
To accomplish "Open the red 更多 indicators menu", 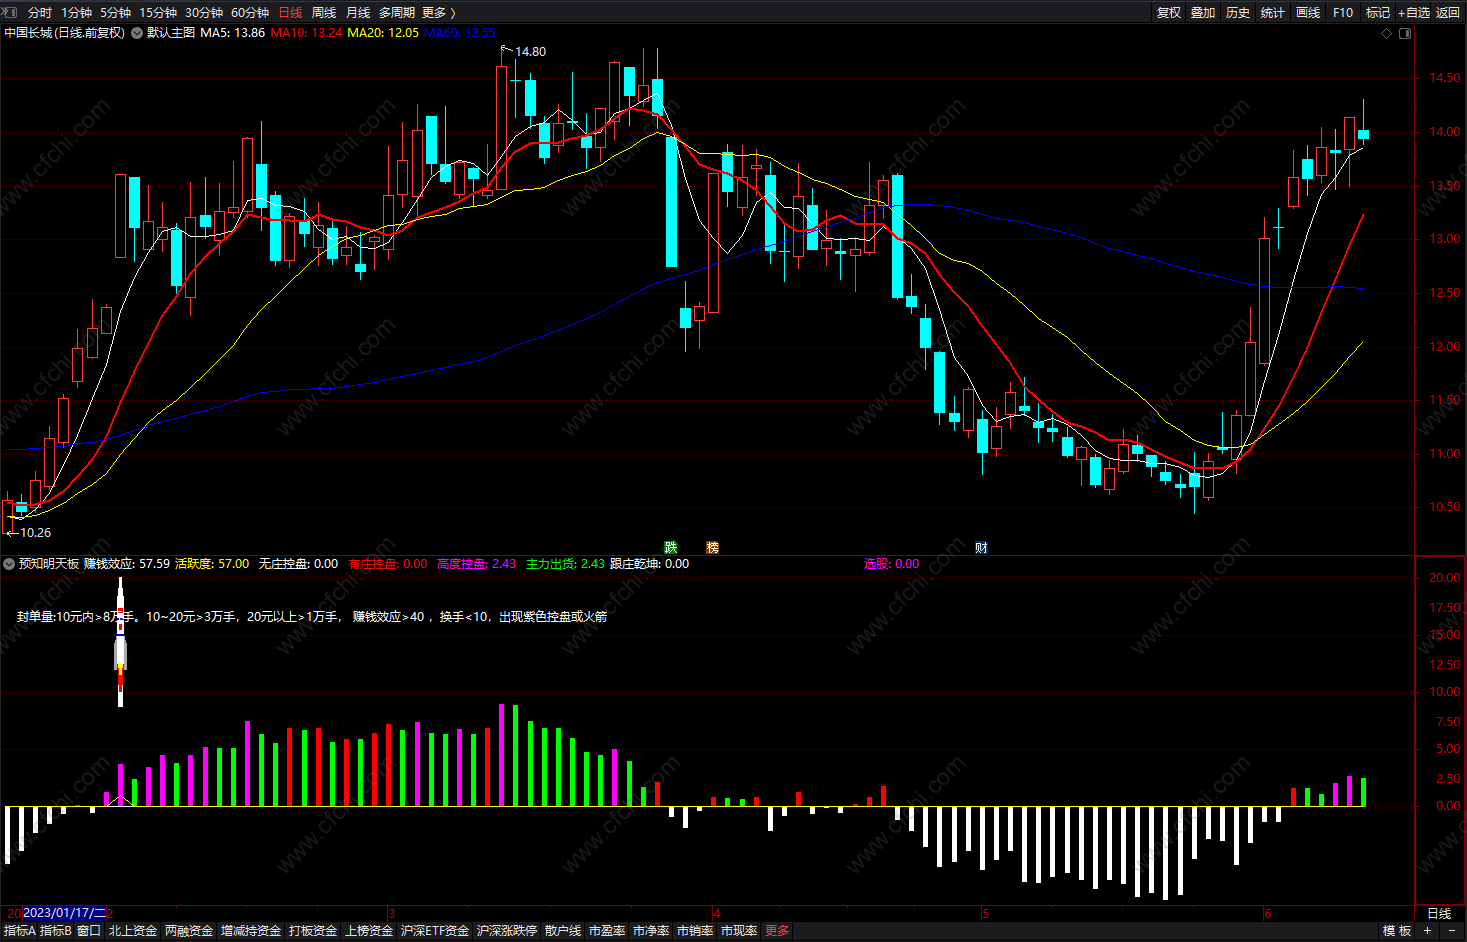I will [777, 931].
